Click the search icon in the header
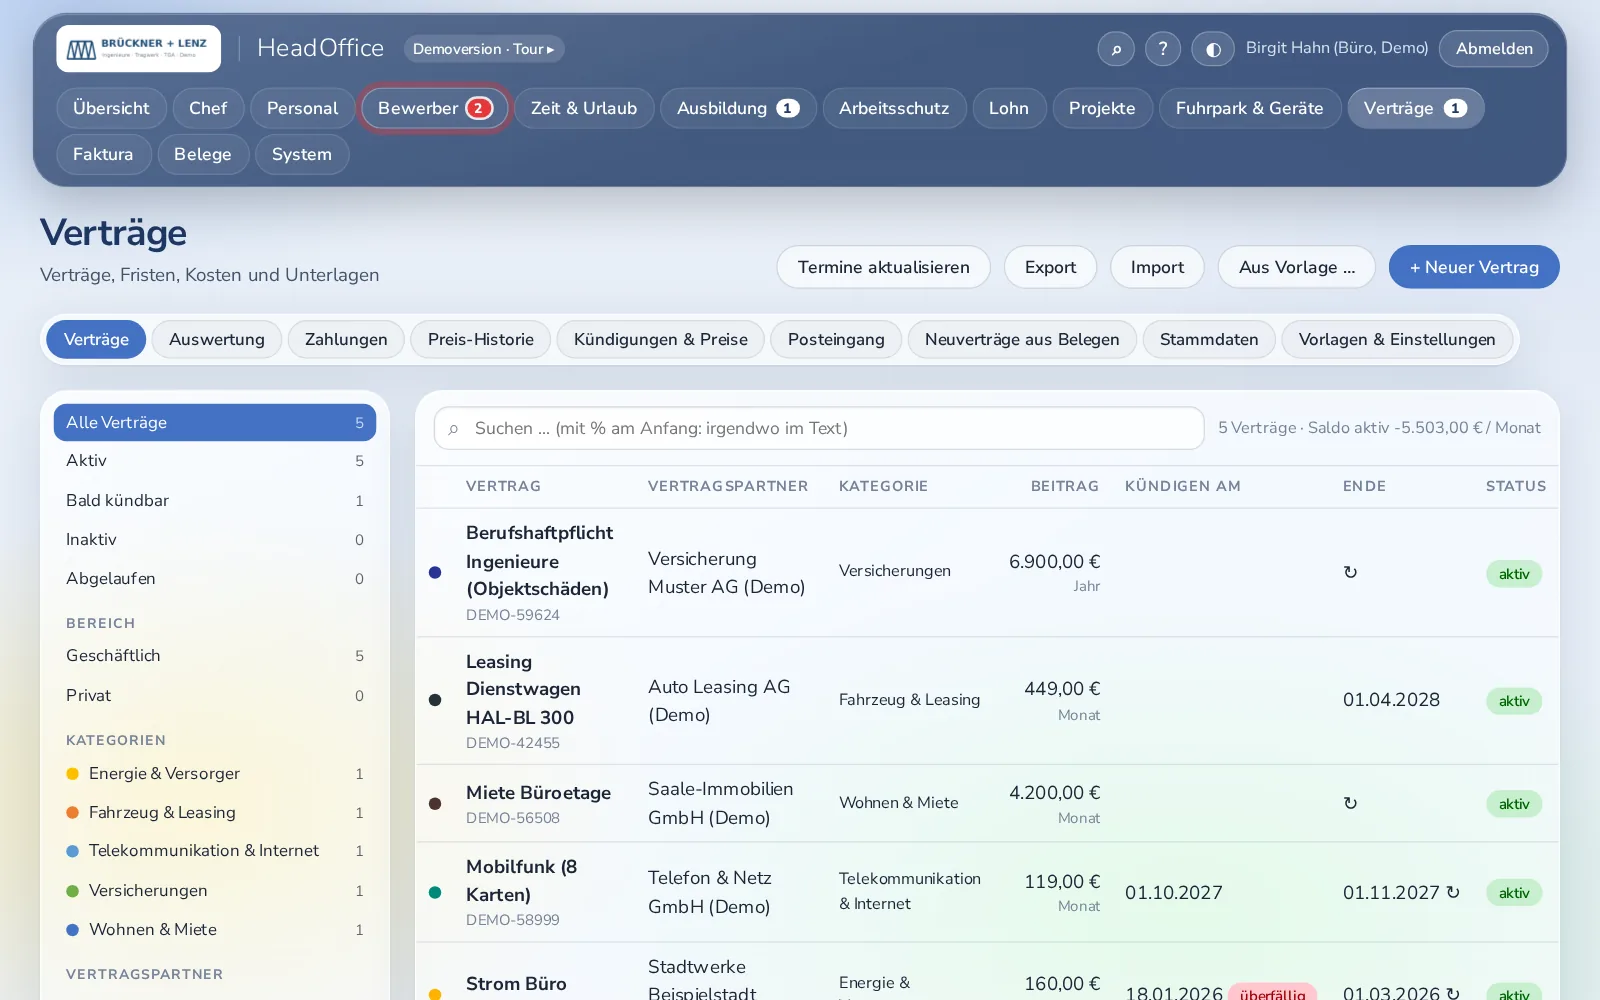The height and width of the screenshot is (1000, 1600). [x=1116, y=49]
